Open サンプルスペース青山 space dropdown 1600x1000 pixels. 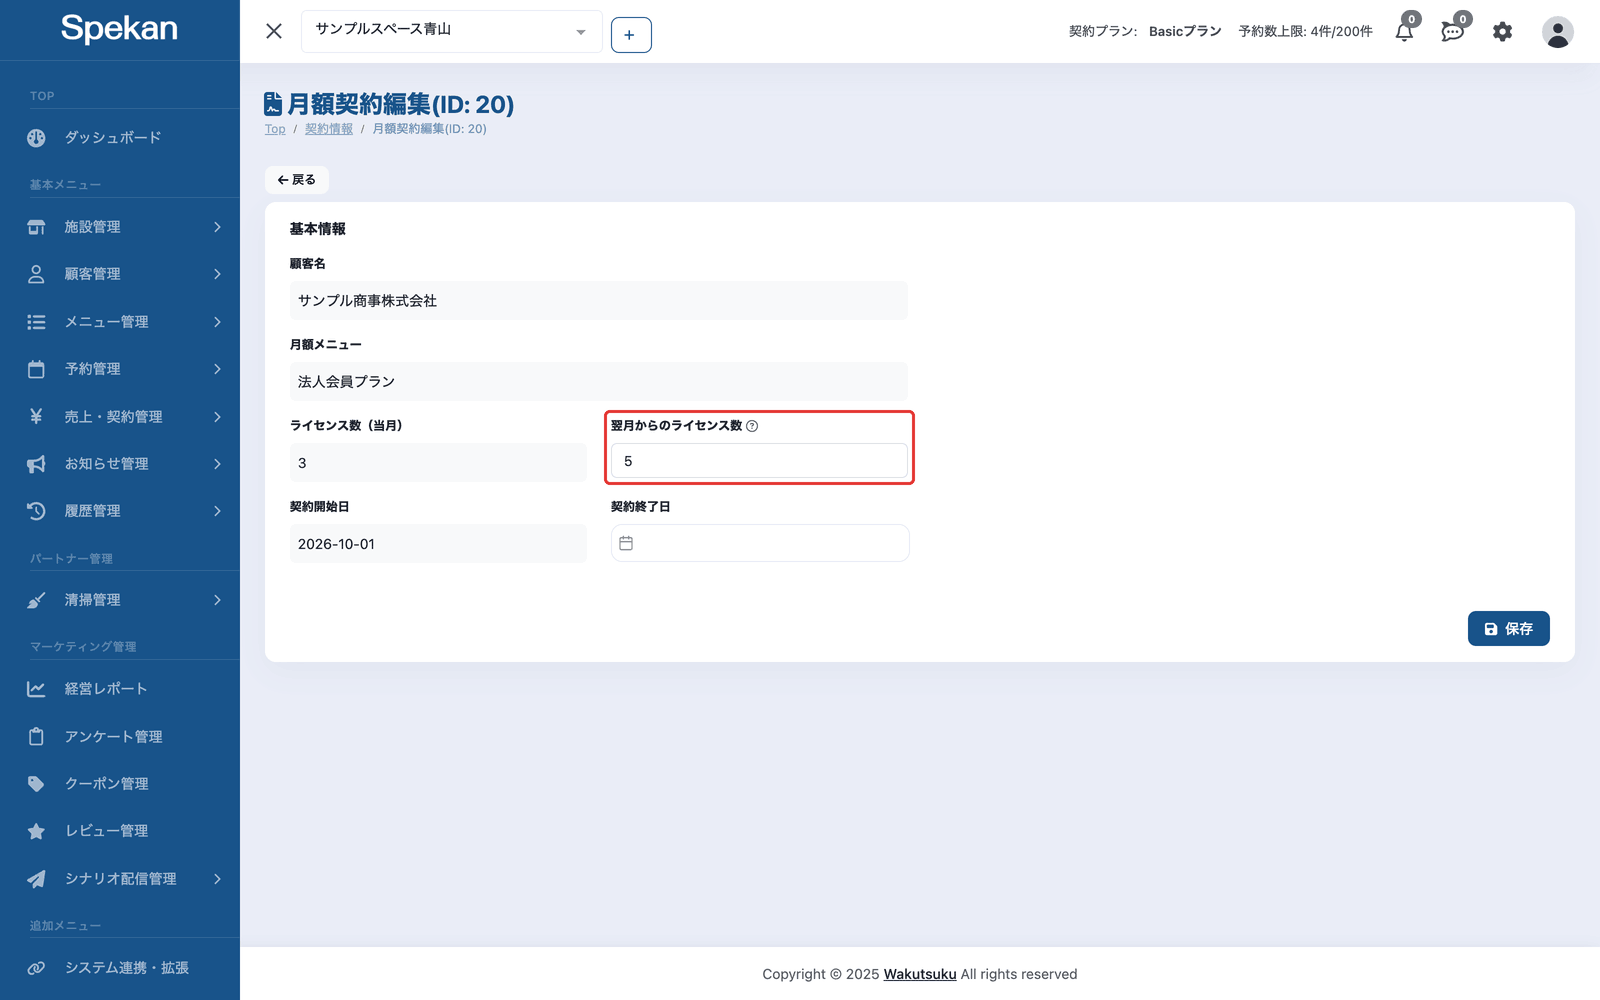pos(451,31)
